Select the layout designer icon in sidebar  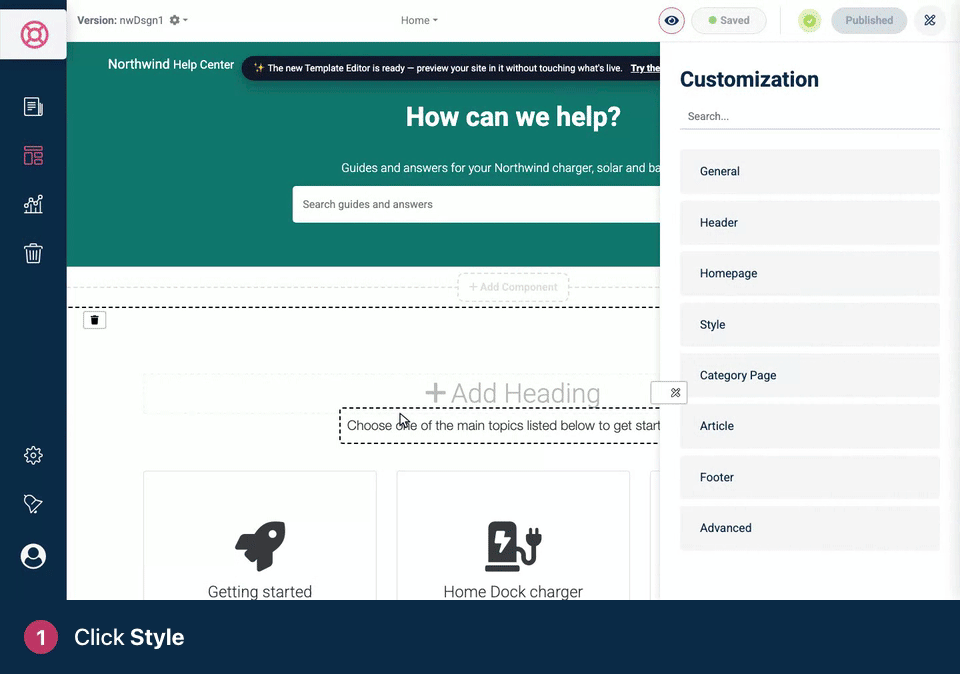tap(33, 155)
